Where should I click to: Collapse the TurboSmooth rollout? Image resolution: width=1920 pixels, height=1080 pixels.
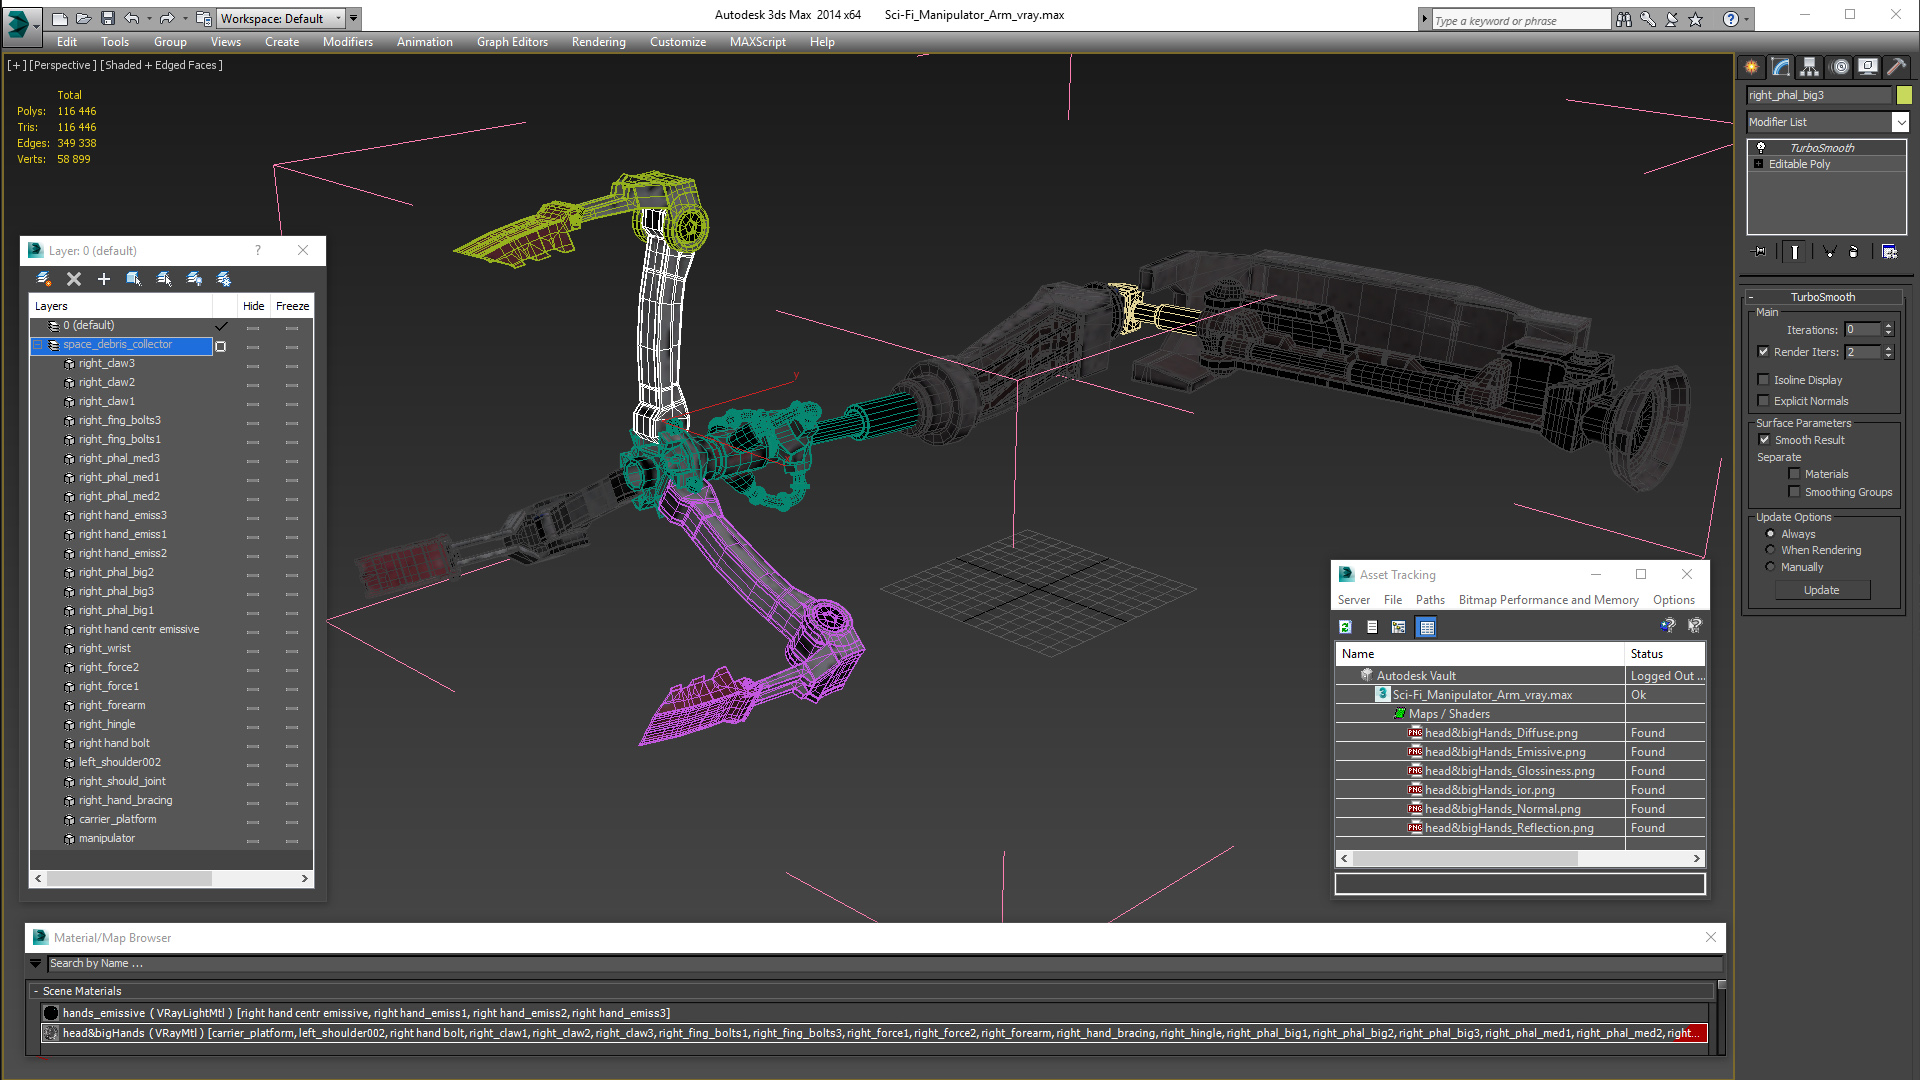(x=1752, y=297)
